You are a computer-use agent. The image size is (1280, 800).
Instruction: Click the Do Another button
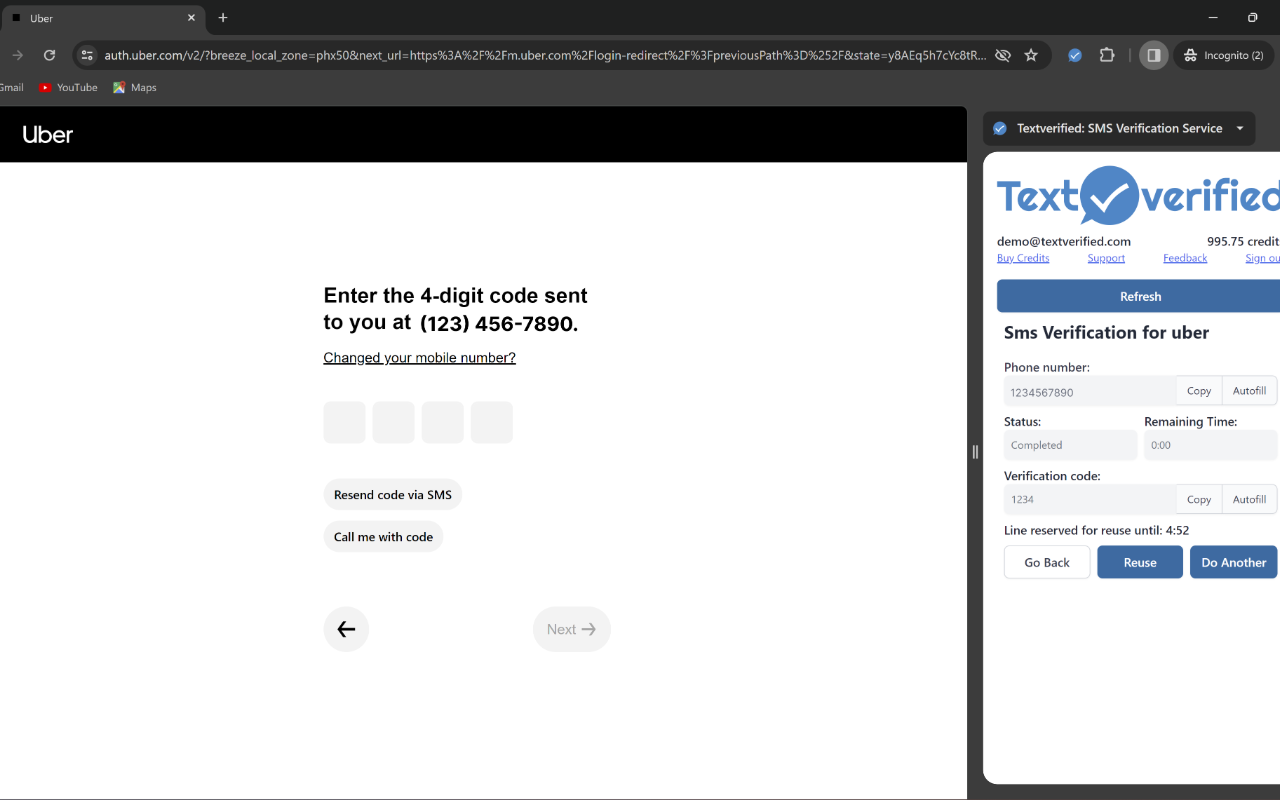click(x=1234, y=562)
